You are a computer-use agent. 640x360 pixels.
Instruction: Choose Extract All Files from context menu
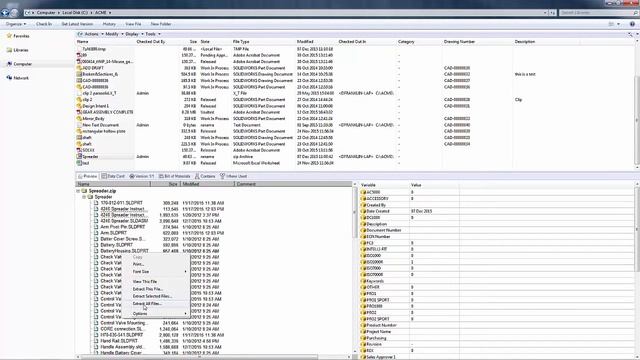click(156, 304)
